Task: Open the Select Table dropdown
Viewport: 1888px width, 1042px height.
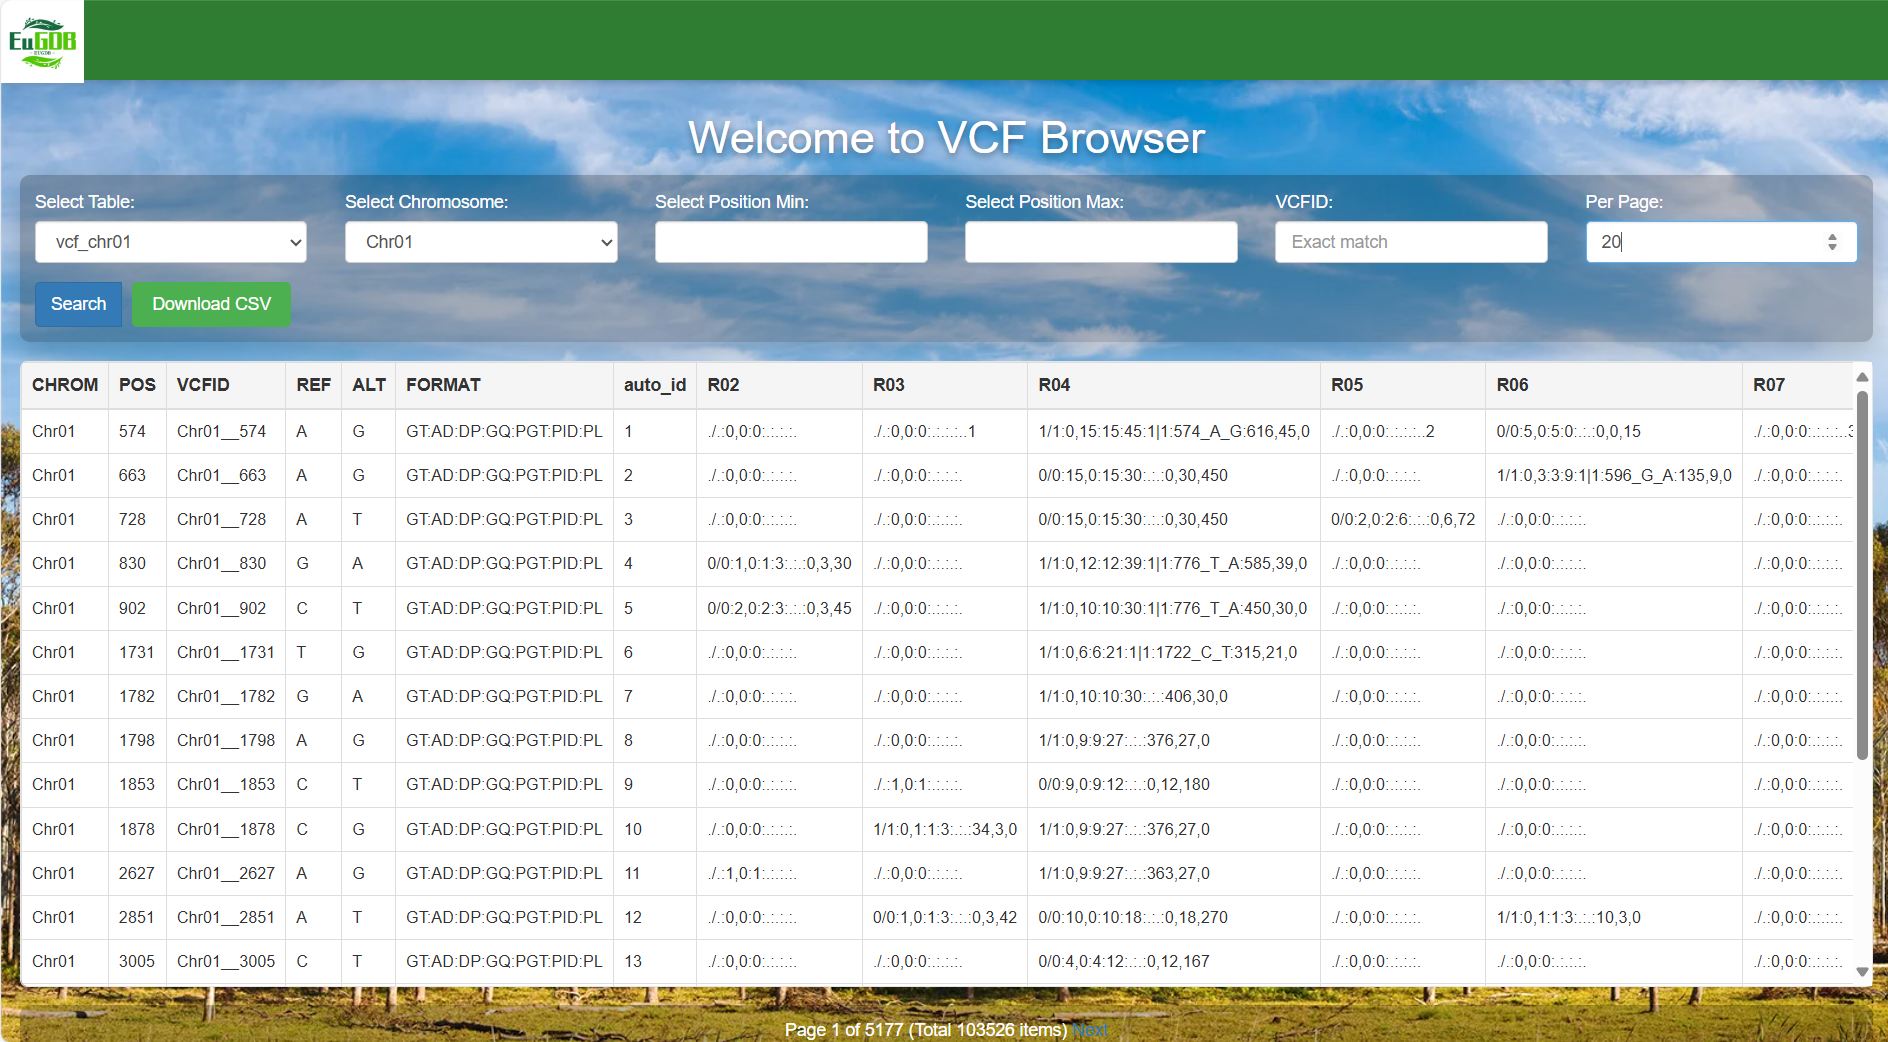Action: pos(170,242)
